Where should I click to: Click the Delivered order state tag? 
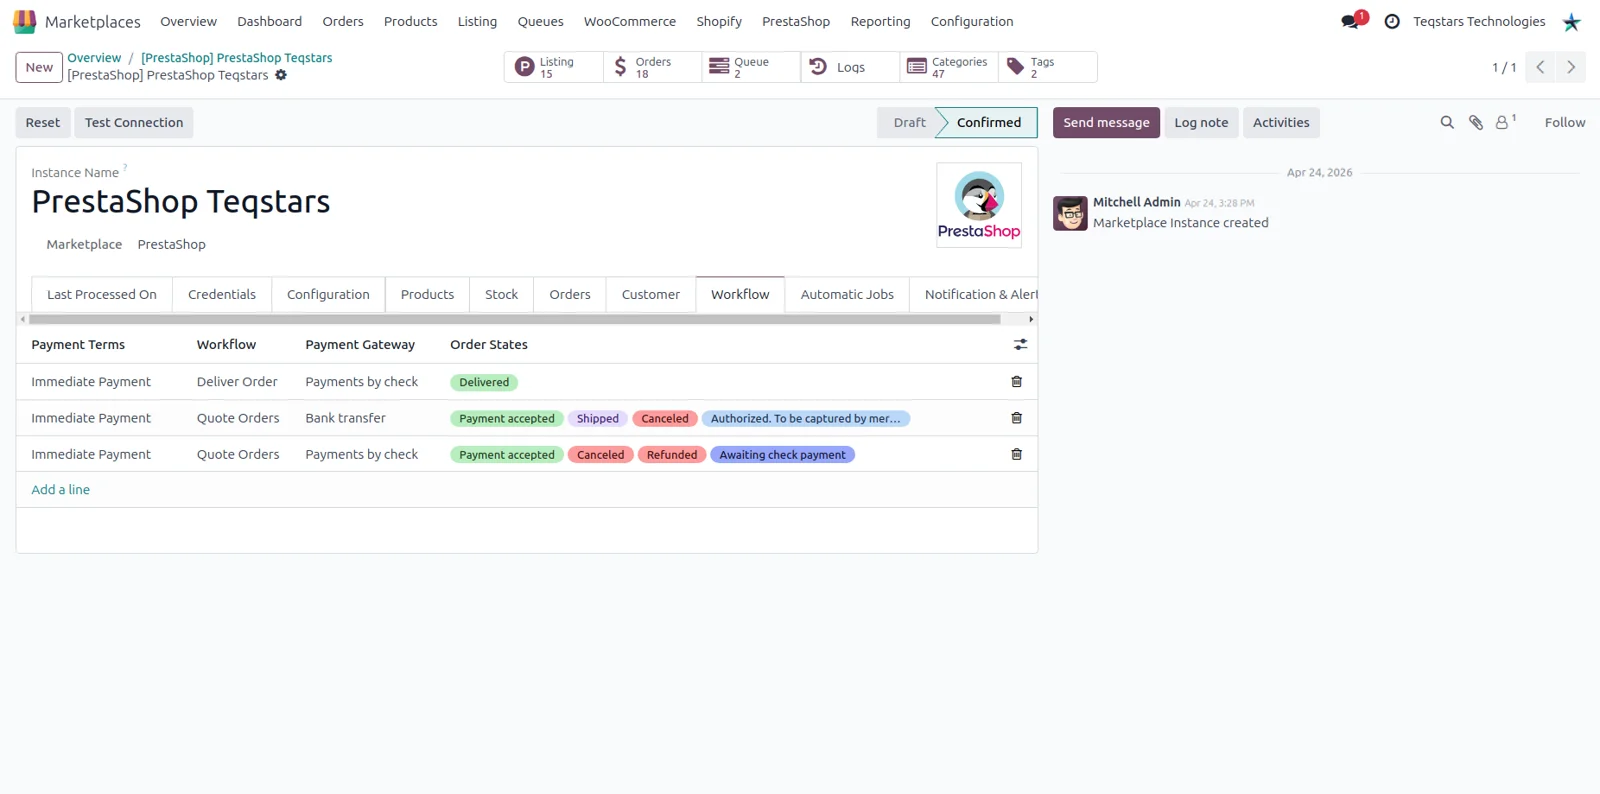click(x=484, y=382)
